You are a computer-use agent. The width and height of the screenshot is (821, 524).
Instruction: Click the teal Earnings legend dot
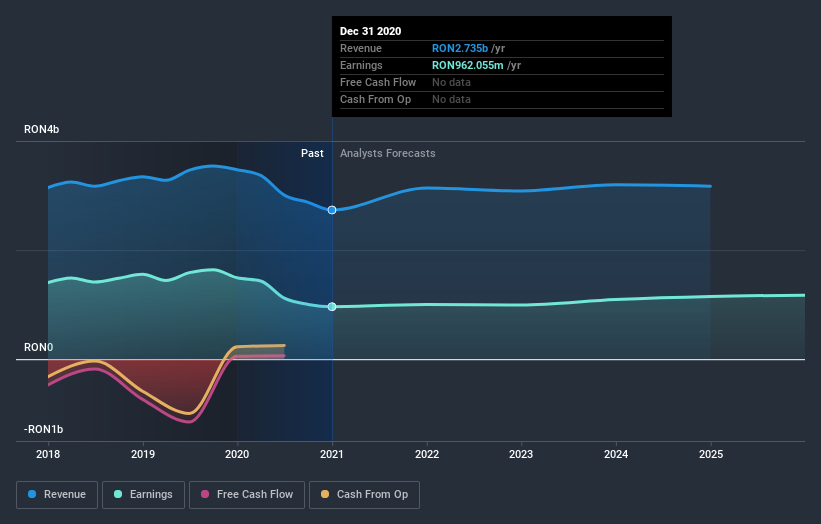[x=118, y=494]
